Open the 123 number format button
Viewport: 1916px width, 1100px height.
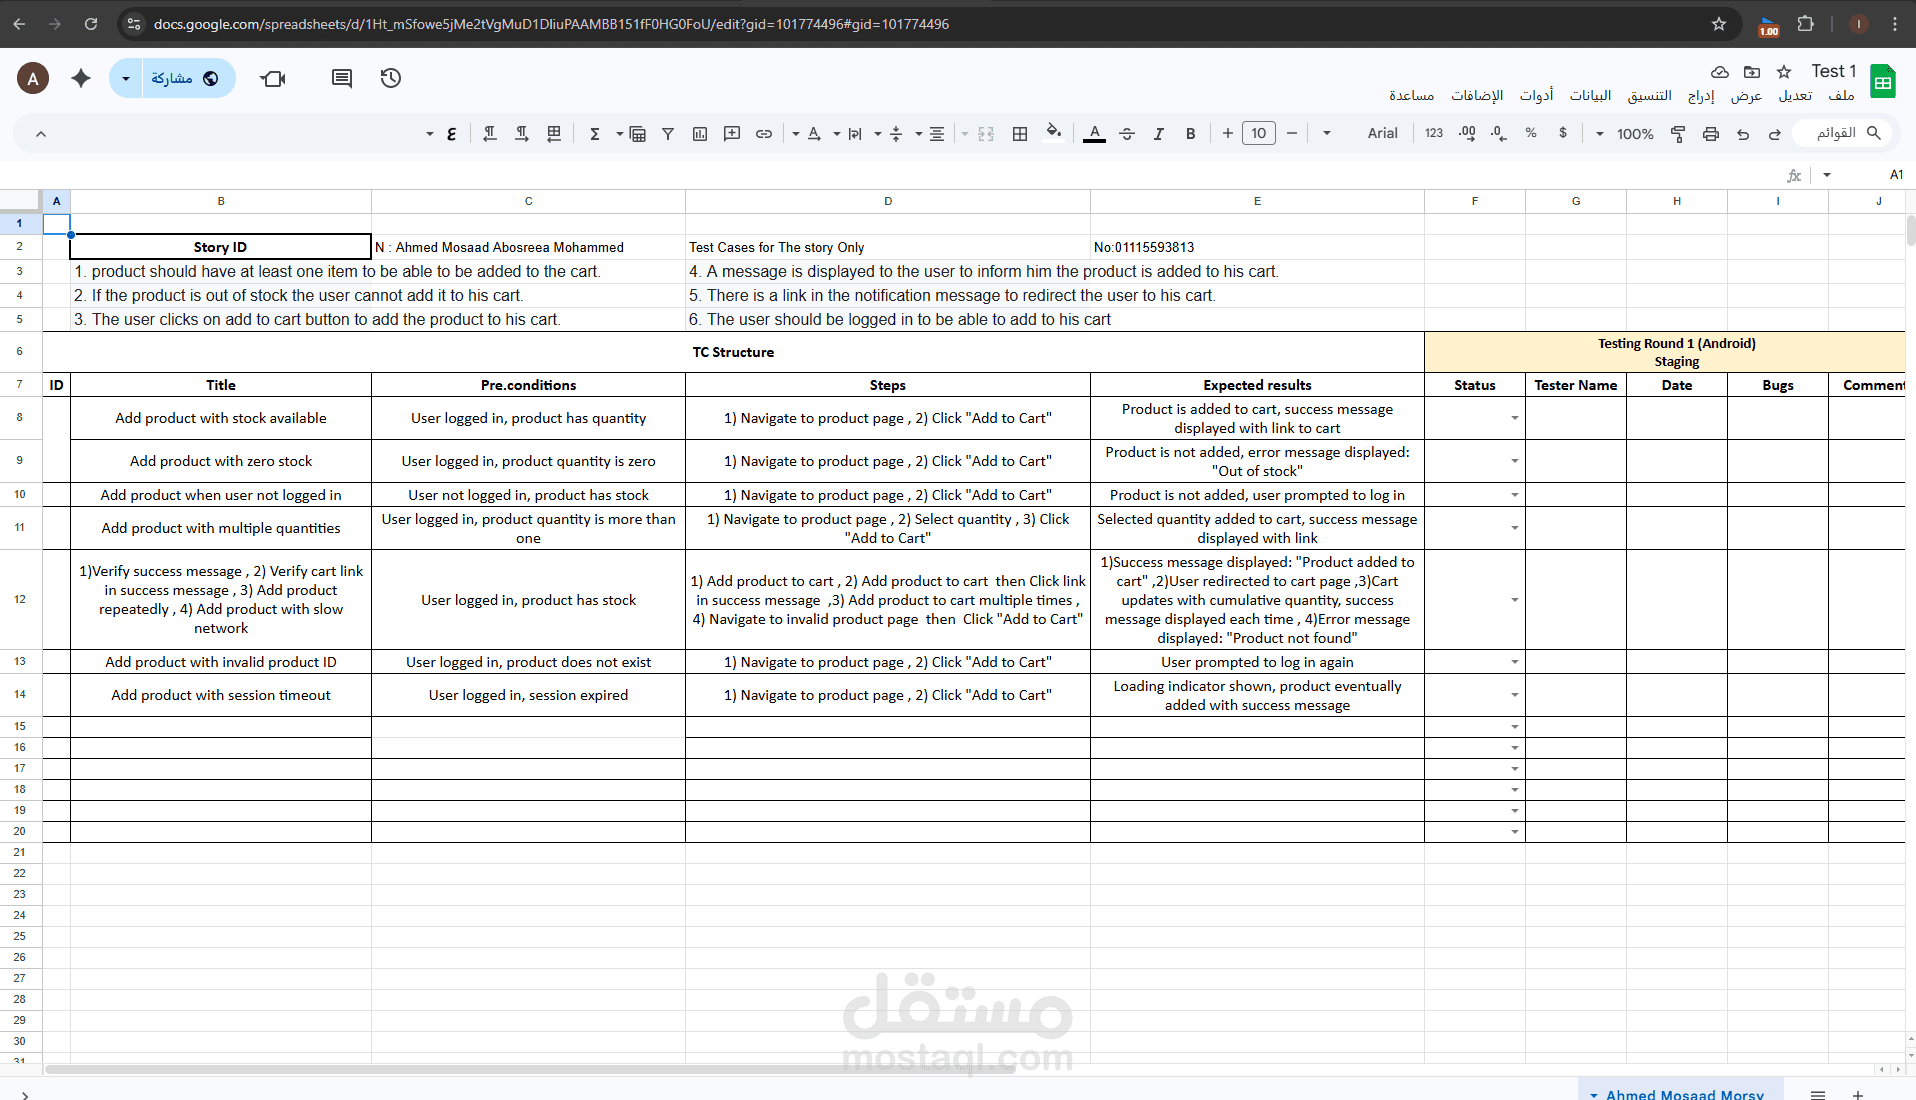click(x=1434, y=133)
